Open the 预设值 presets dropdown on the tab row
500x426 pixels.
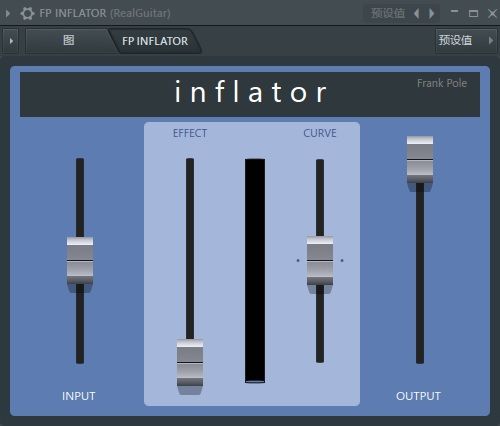[465, 40]
